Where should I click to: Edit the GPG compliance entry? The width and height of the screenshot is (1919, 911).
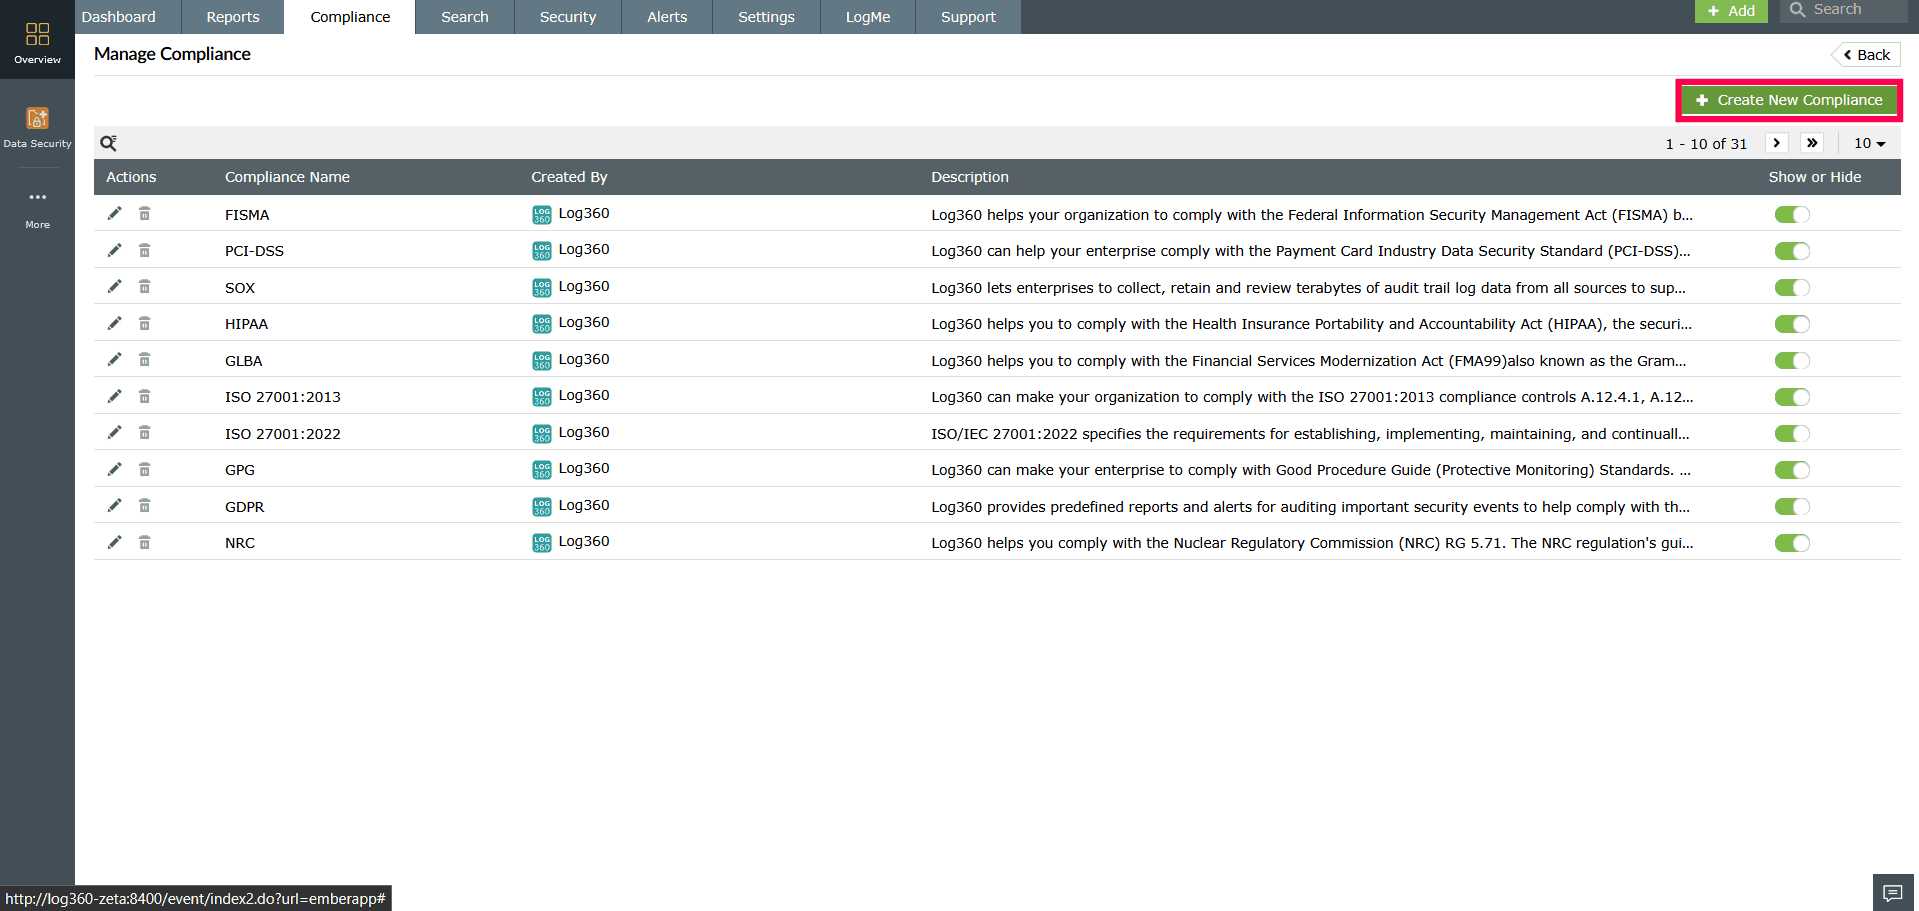click(x=114, y=469)
